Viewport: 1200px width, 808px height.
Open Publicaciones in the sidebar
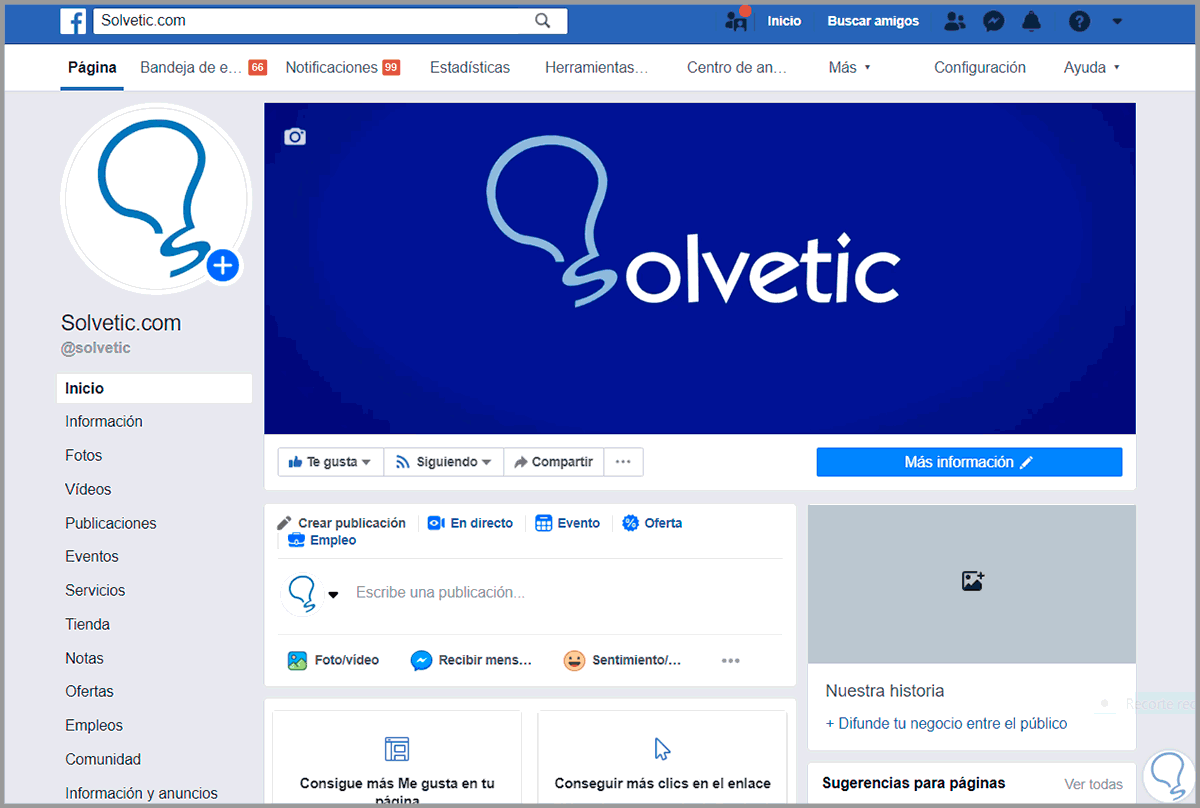coord(111,524)
